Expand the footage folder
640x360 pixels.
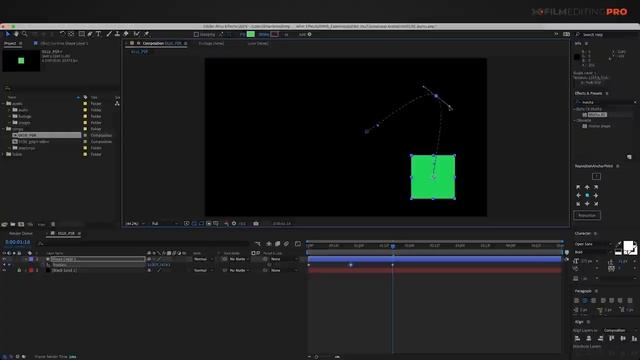pos(10,116)
